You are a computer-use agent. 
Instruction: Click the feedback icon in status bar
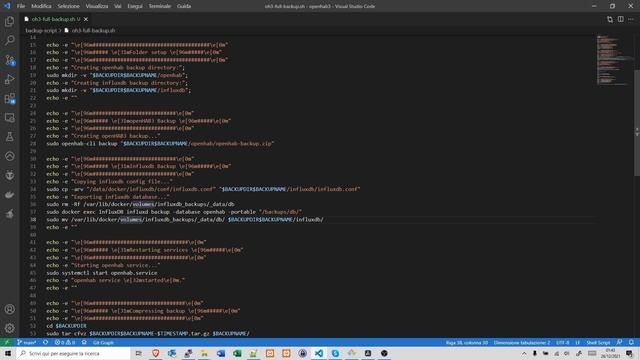click(x=620, y=342)
